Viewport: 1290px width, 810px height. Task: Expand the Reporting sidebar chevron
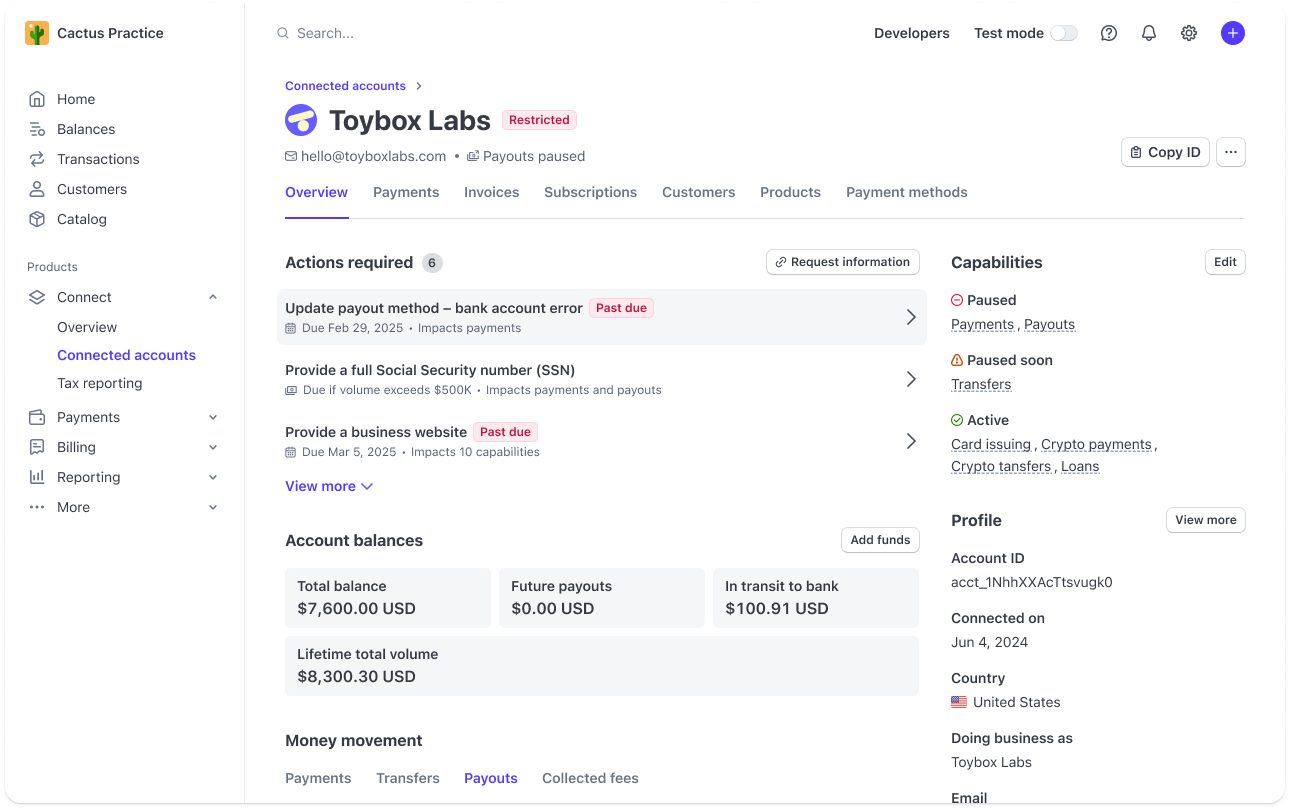213,477
